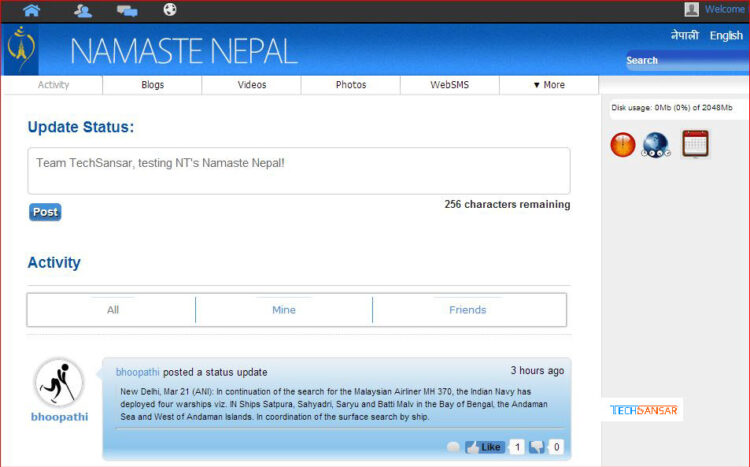Filter activity to Mine
This screenshot has height=467, width=750.
(x=284, y=310)
